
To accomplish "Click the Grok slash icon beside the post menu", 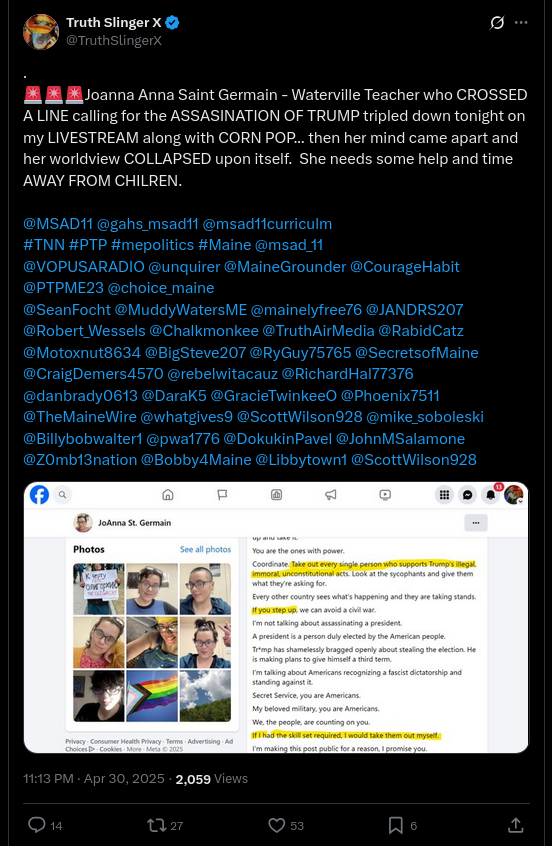I will (496, 23).
